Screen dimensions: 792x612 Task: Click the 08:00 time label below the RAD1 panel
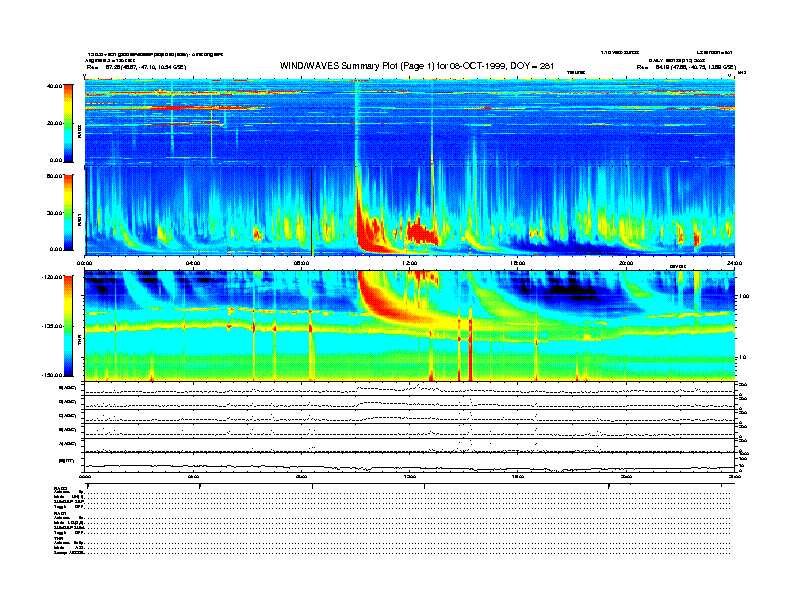pos(301,263)
